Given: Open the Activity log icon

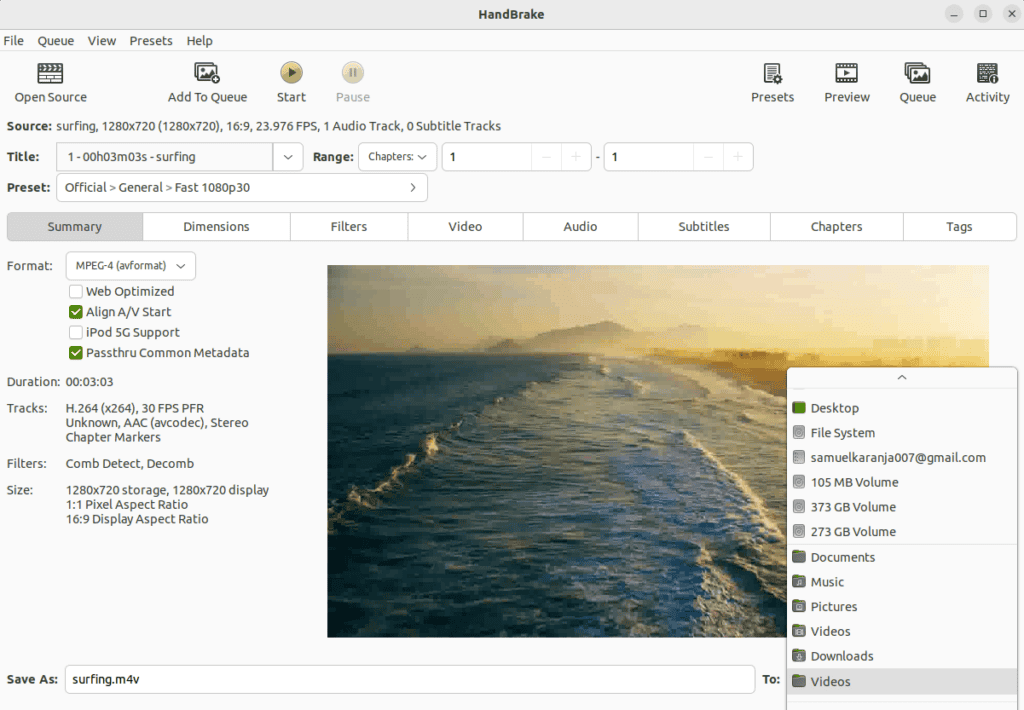Looking at the screenshot, I should pos(987,73).
